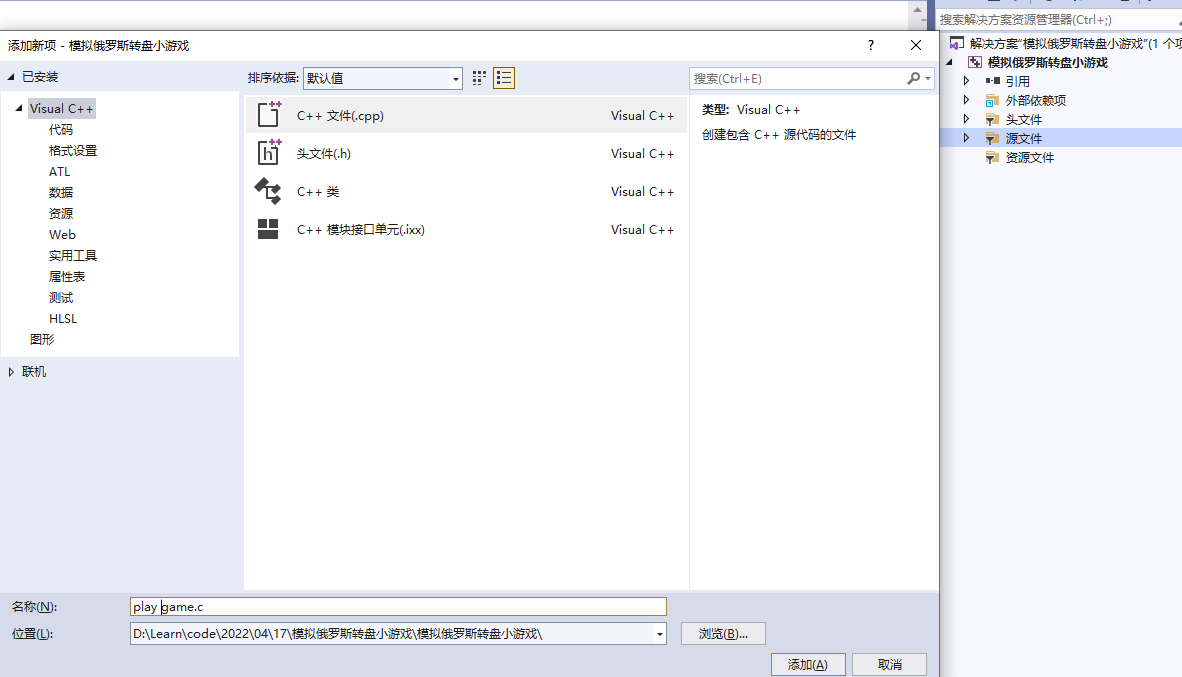The width and height of the screenshot is (1182, 677).
Task: Open the help question mark button
Action: tap(871, 45)
